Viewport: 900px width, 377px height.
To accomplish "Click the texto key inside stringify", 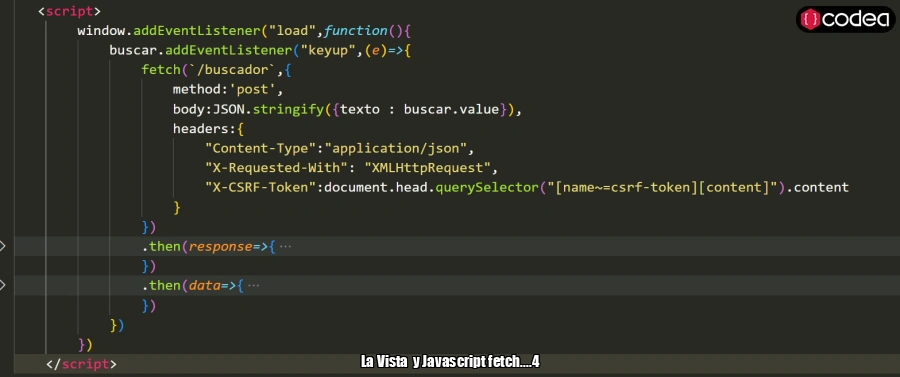I will (360, 109).
